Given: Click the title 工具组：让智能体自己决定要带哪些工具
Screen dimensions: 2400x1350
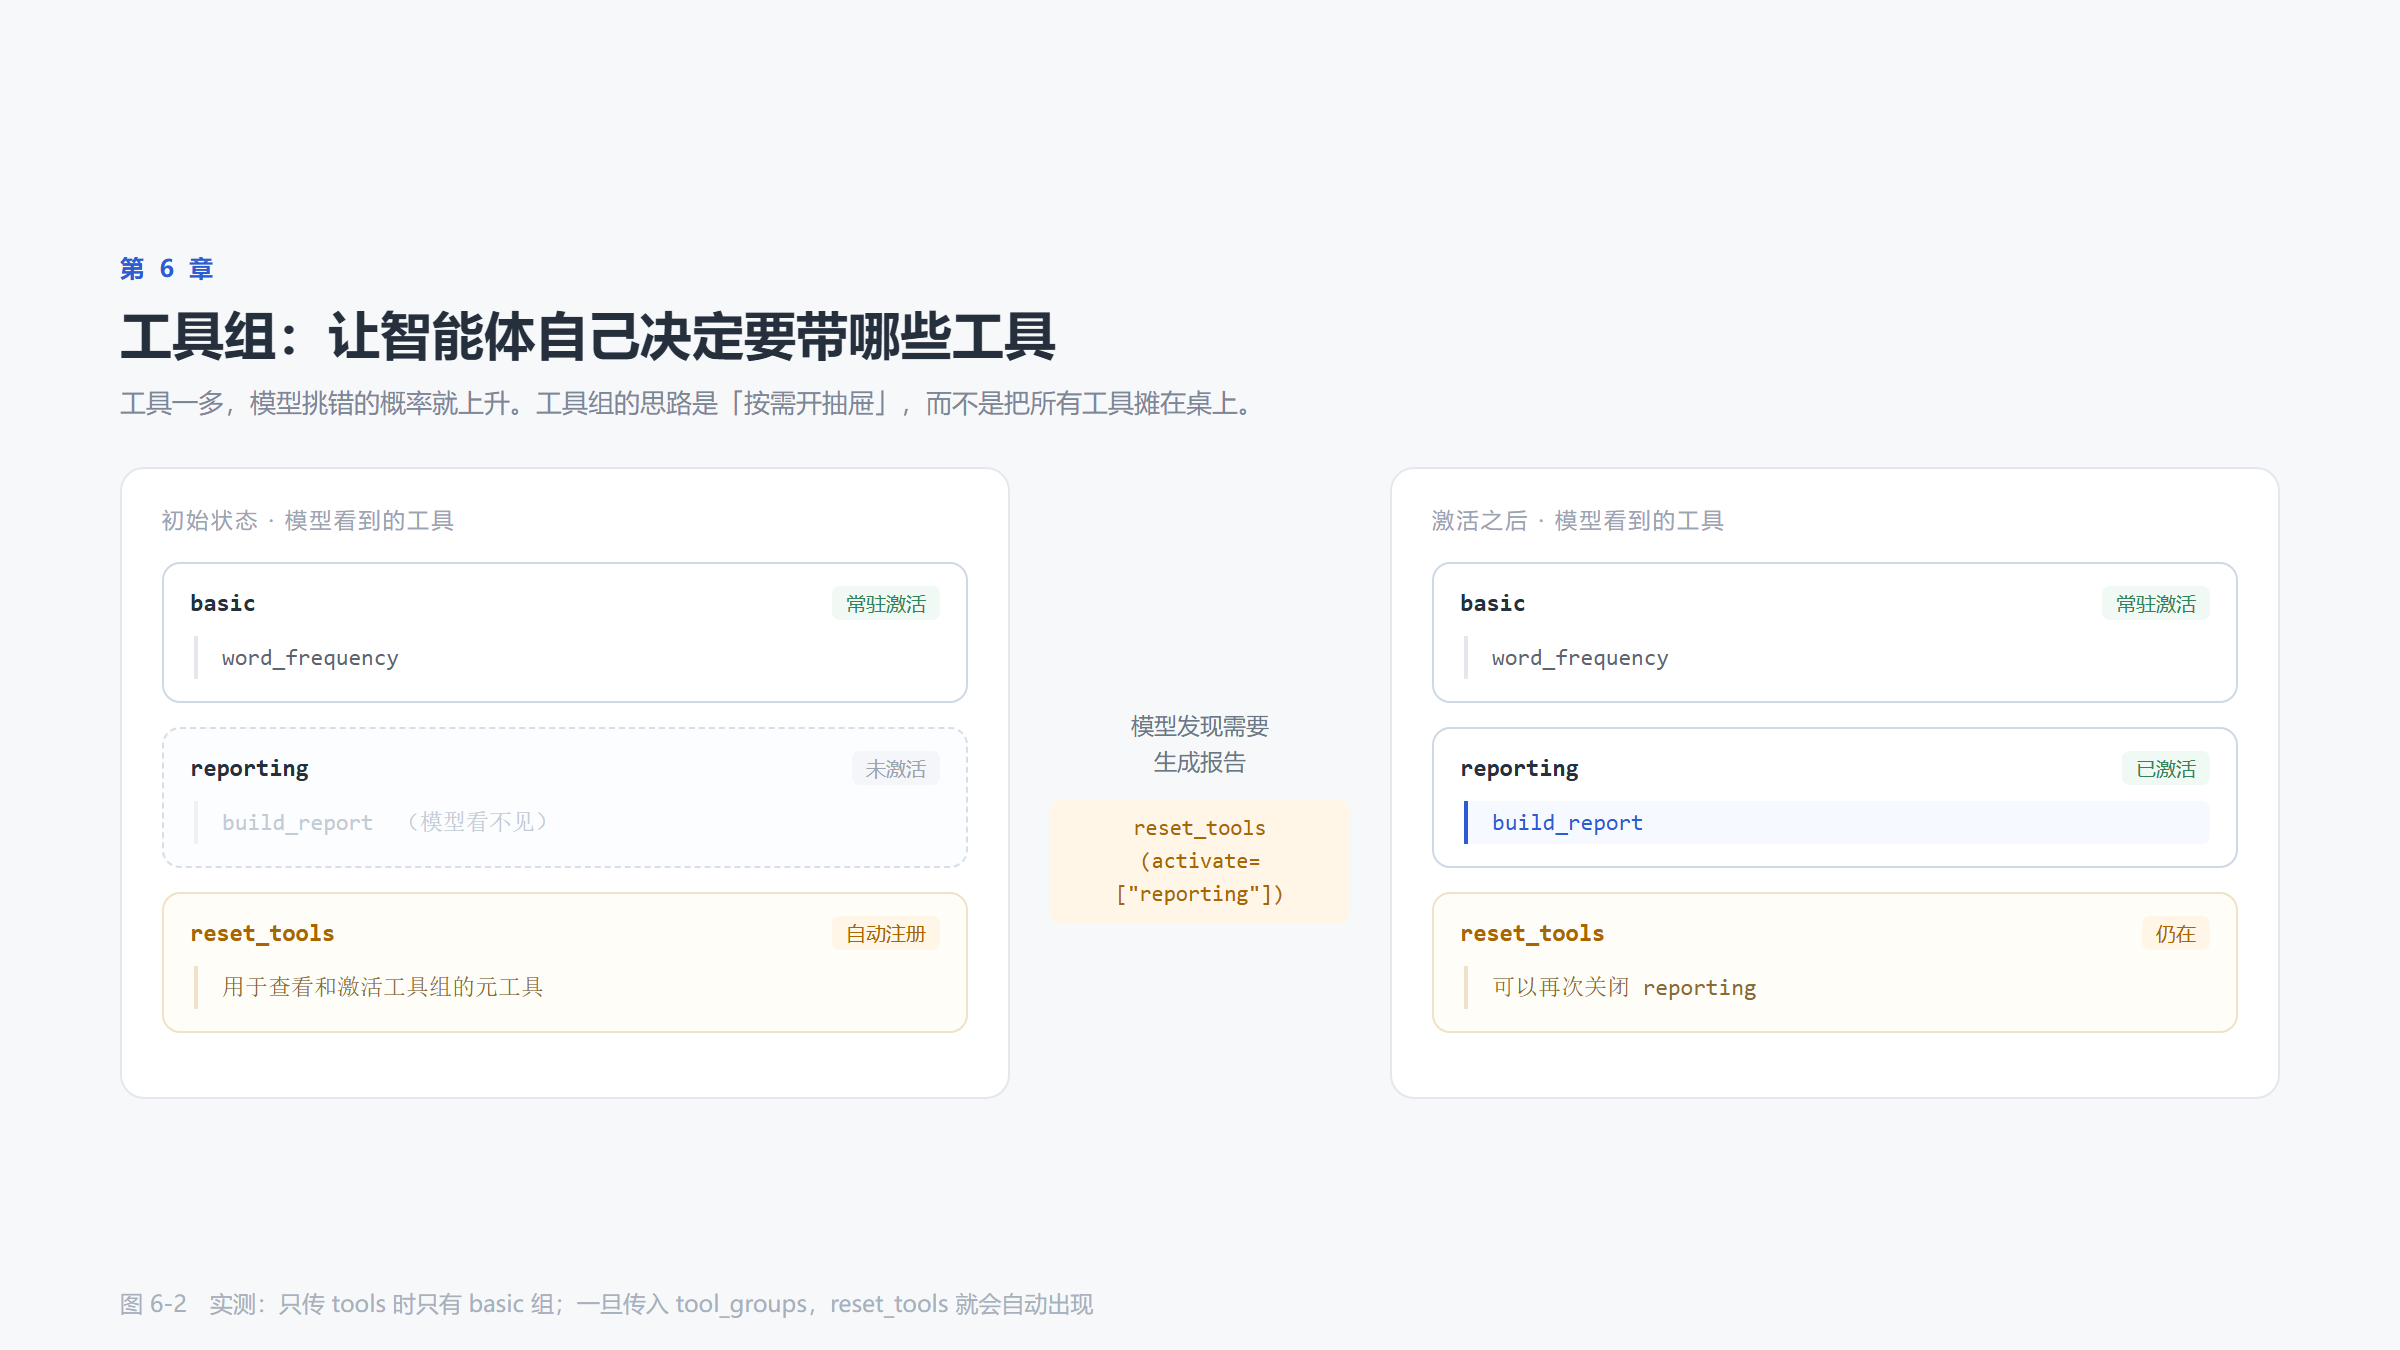Looking at the screenshot, I should pyautogui.click(x=588, y=336).
